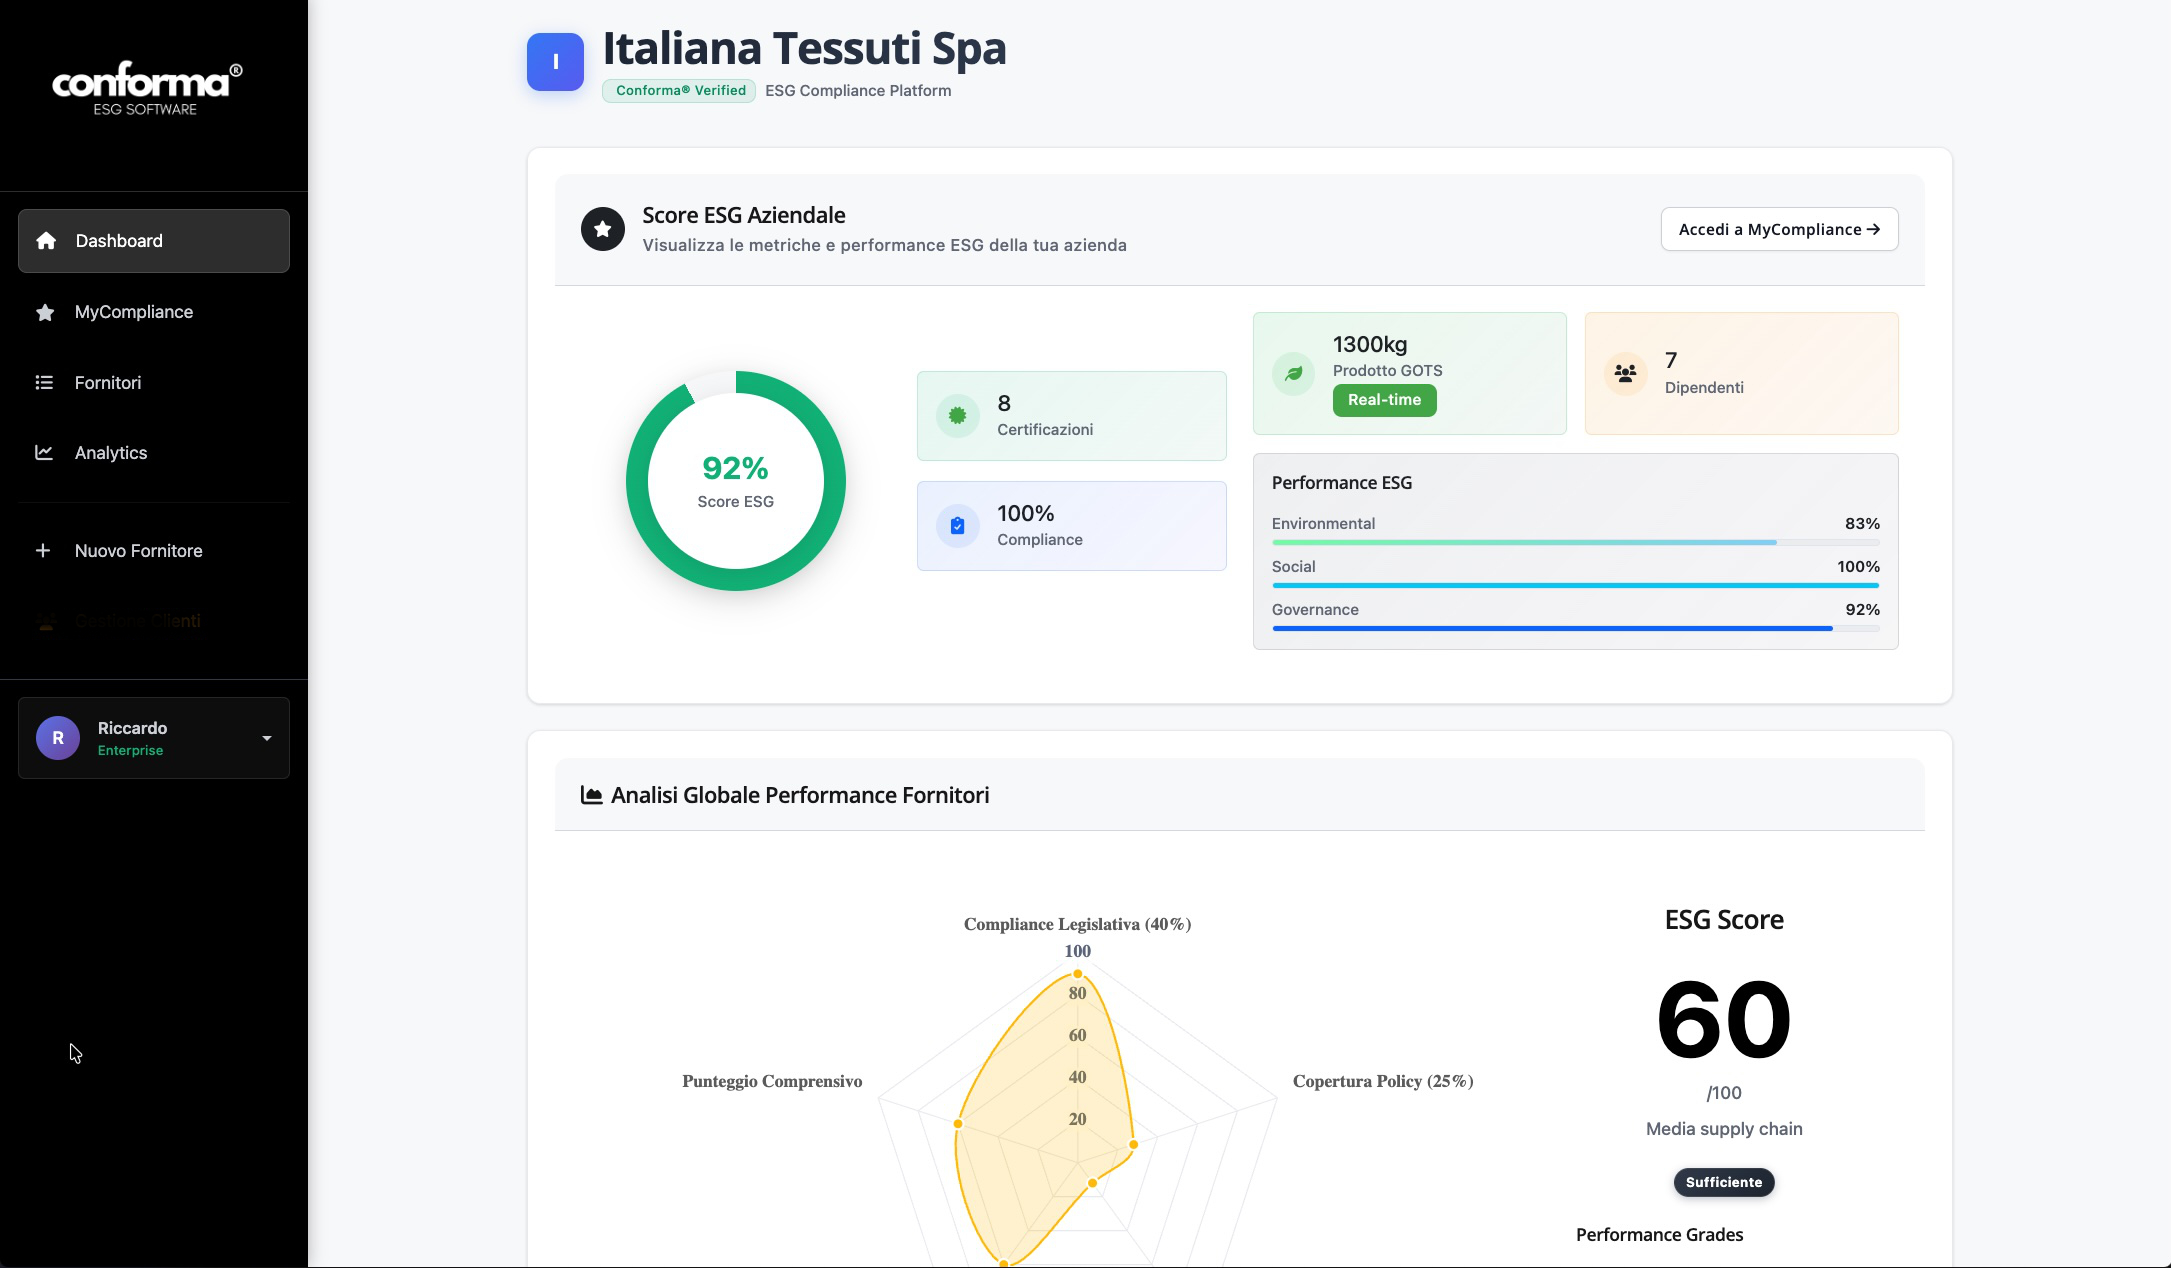Click the 1300kg value in GOTS card
Viewport: 2171px width, 1268px height.
point(1369,344)
